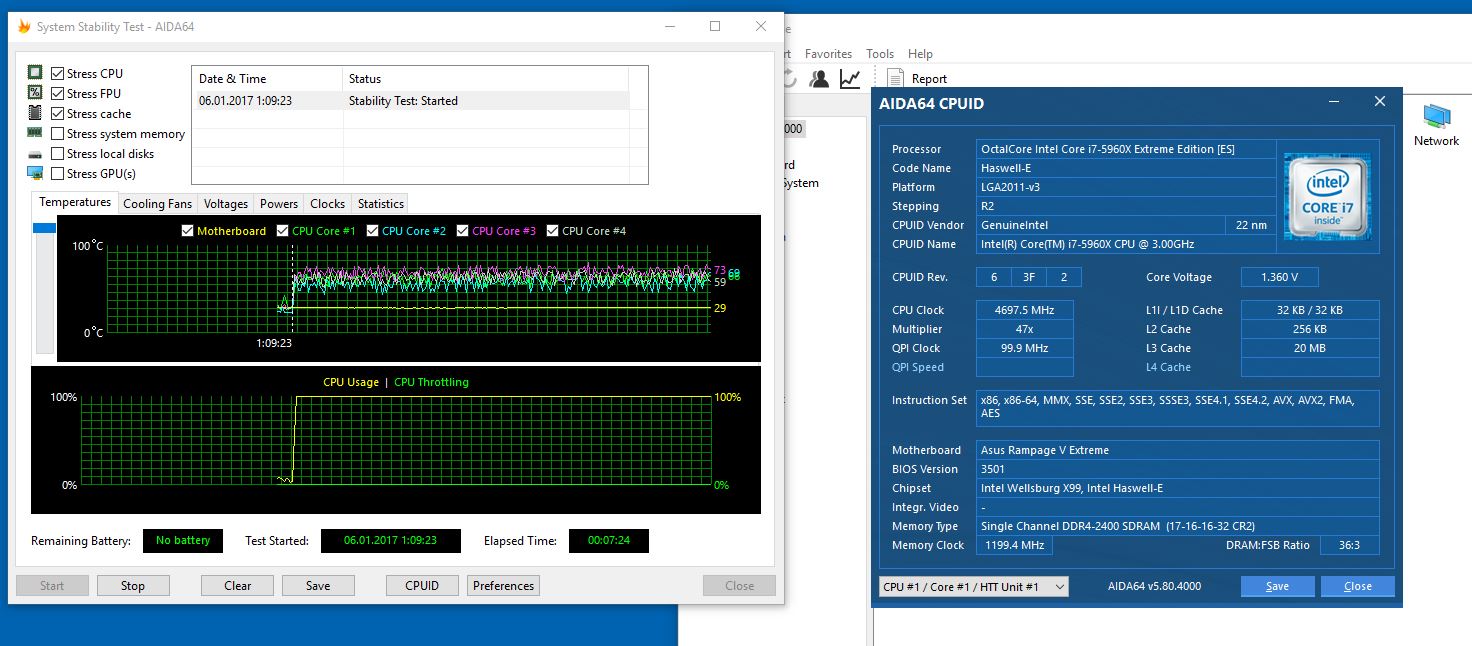The height and width of the screenshot is (646, 1472).
Task: Hide CPU Core #1 graph line
Action: 283,231
